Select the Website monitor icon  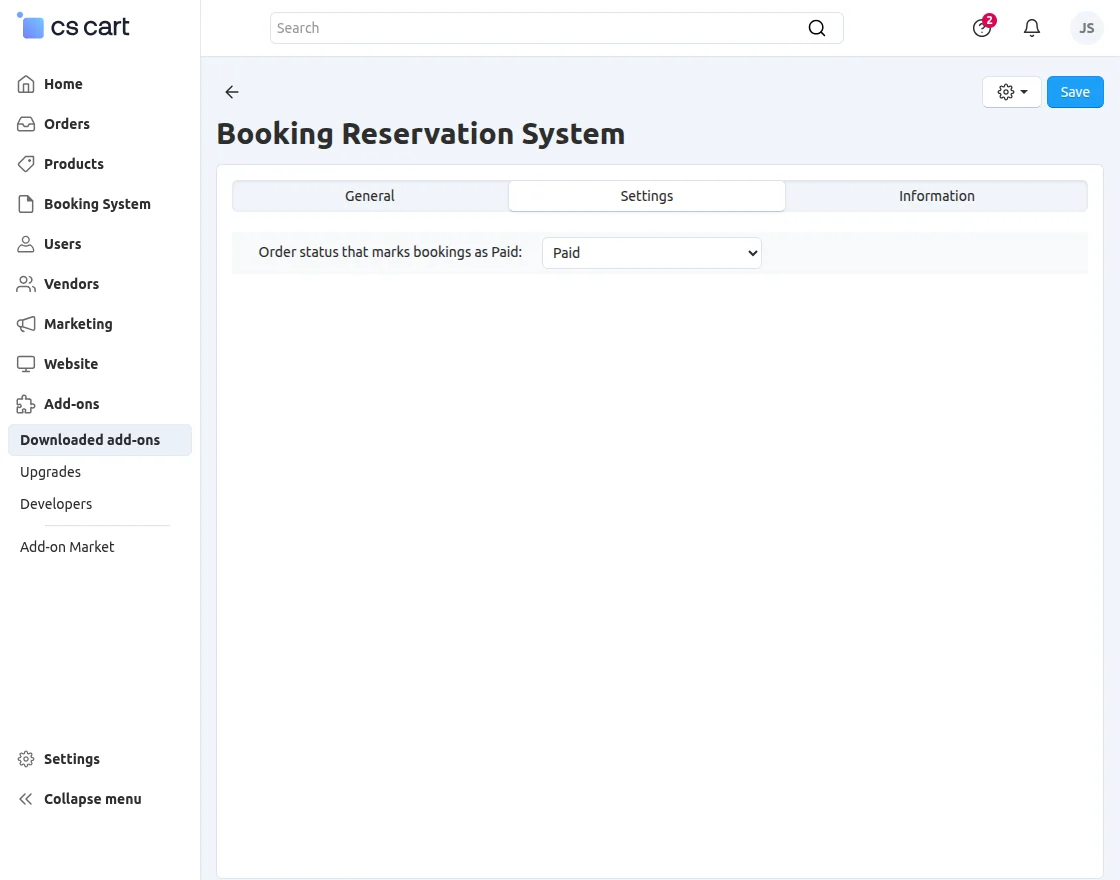click(25, 364)
